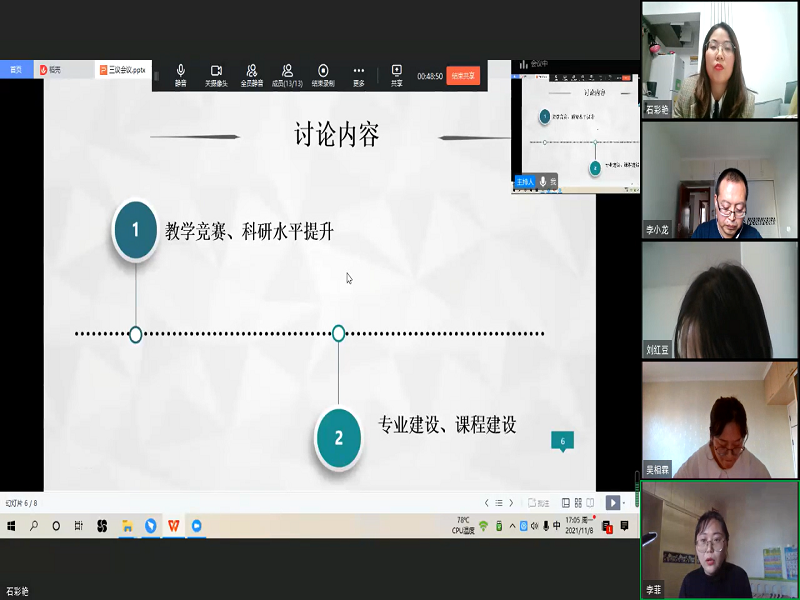The width and height of the screenshot is (800, 600).
Task: Go to the previous slide arrow
Action: point(487,503)
